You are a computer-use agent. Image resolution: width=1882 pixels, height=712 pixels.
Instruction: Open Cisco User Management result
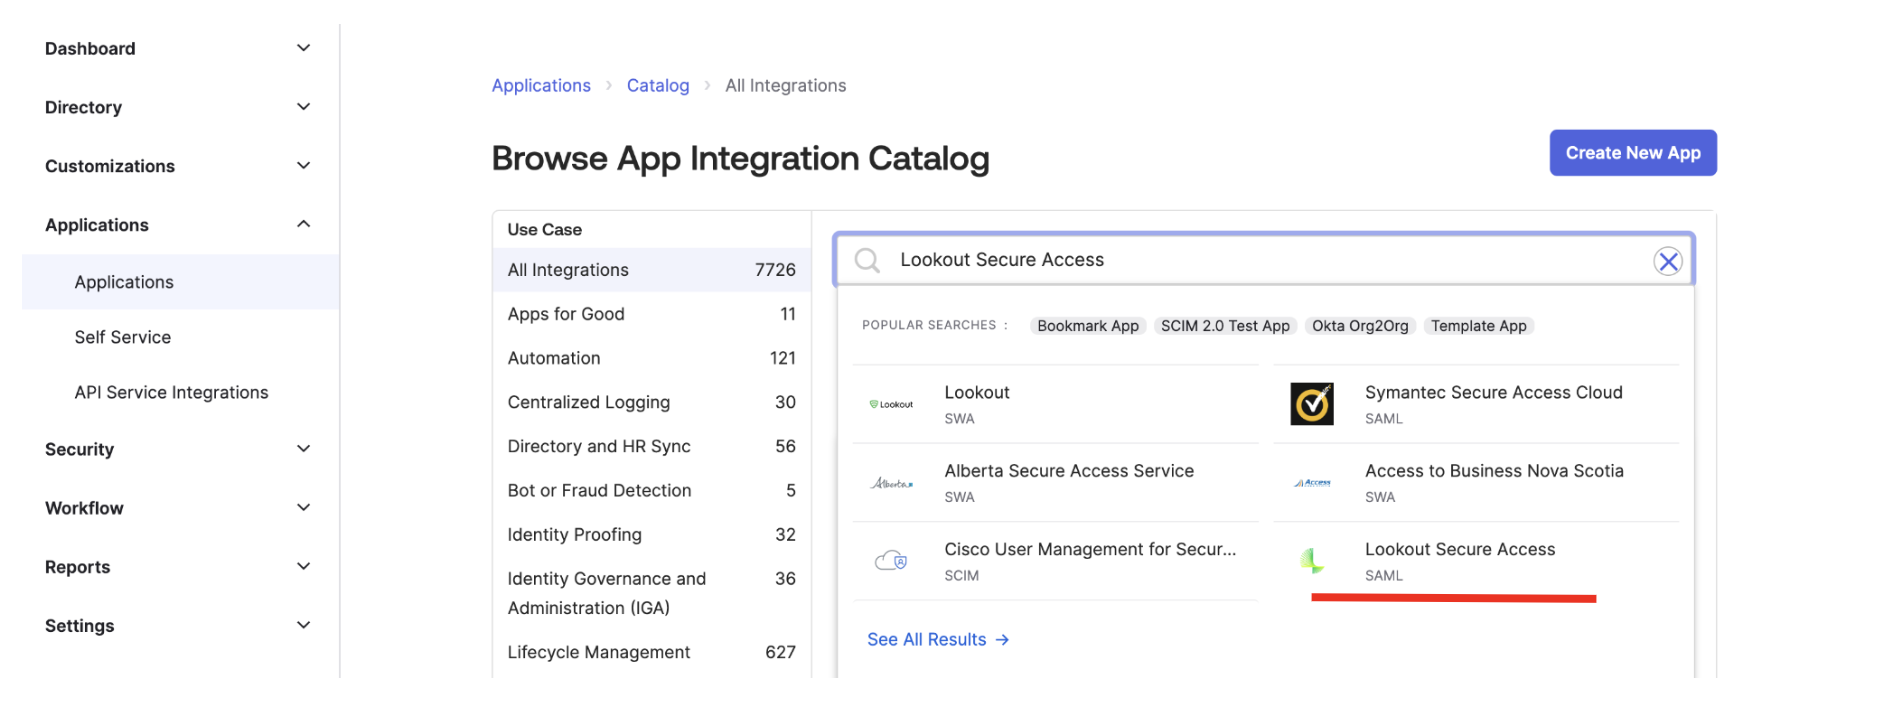click(1055, 561)
